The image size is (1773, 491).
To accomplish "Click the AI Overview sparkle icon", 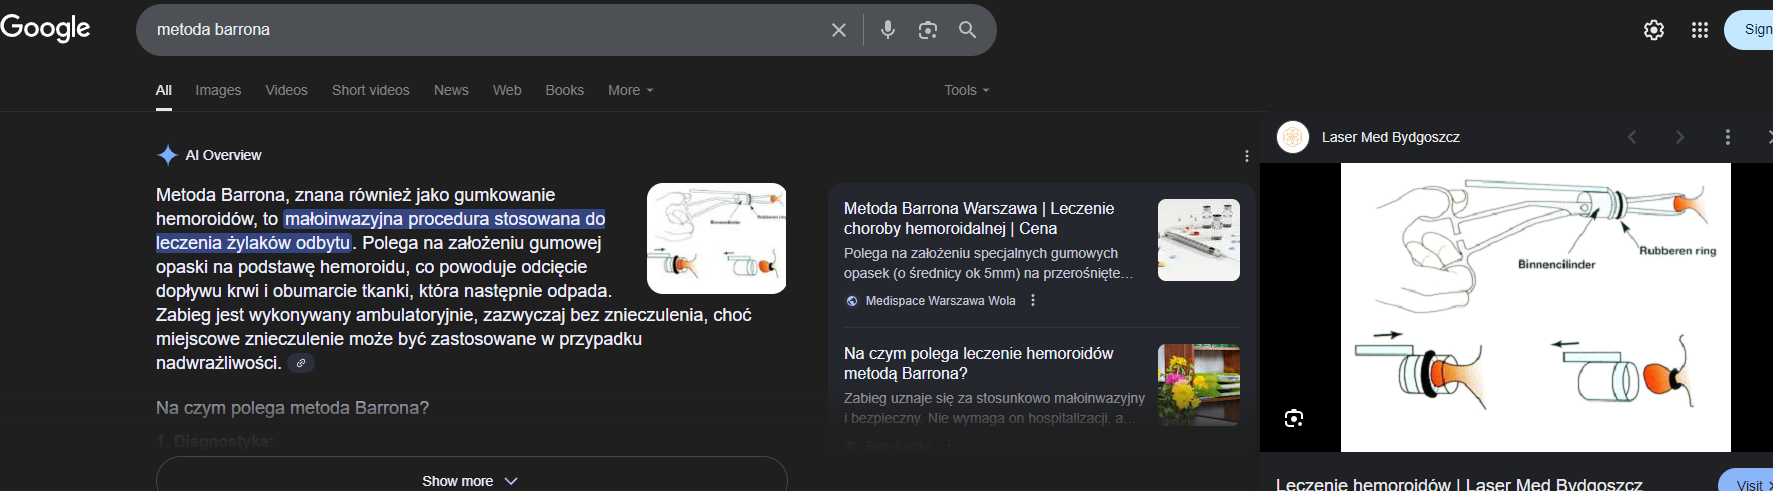I will 167,155.
